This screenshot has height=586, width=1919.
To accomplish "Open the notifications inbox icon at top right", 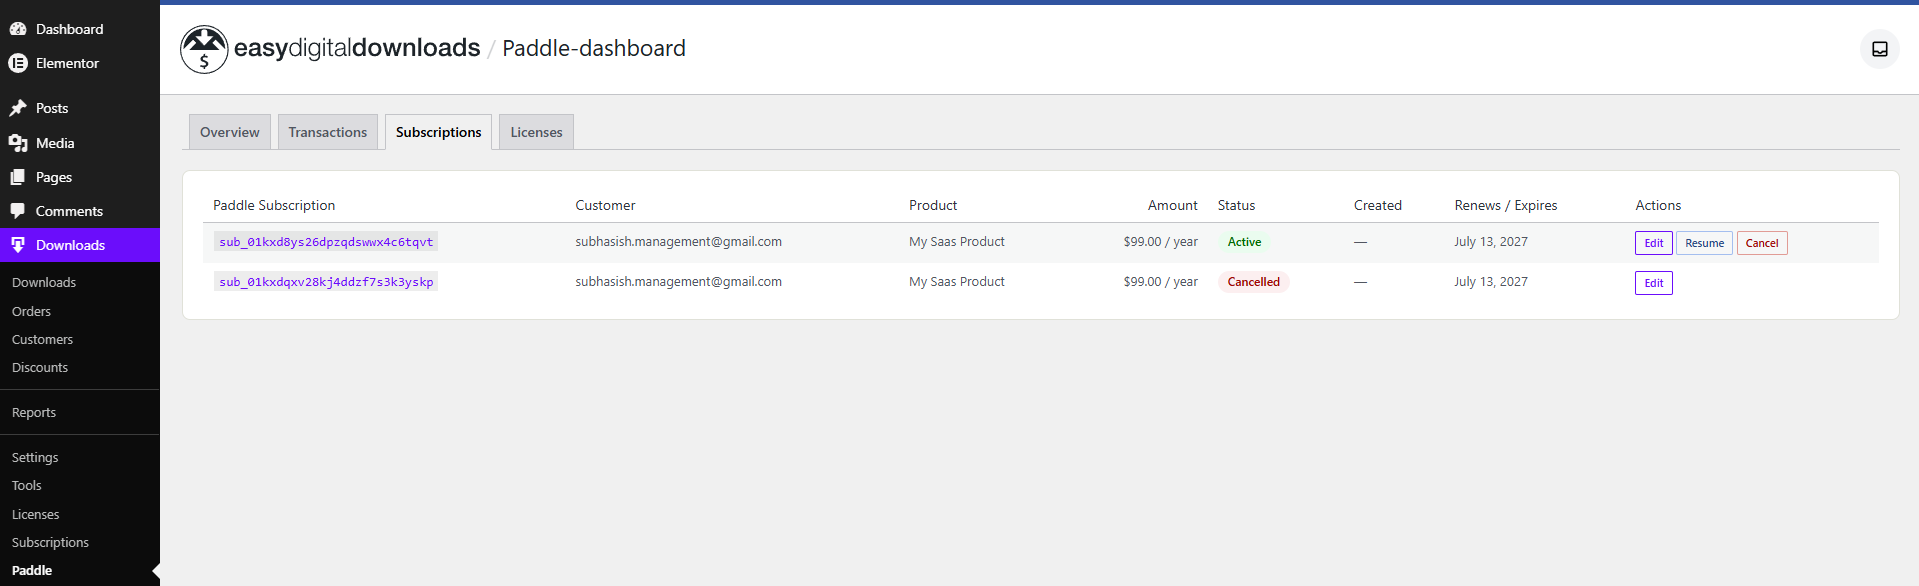I will click(1880, 49).
